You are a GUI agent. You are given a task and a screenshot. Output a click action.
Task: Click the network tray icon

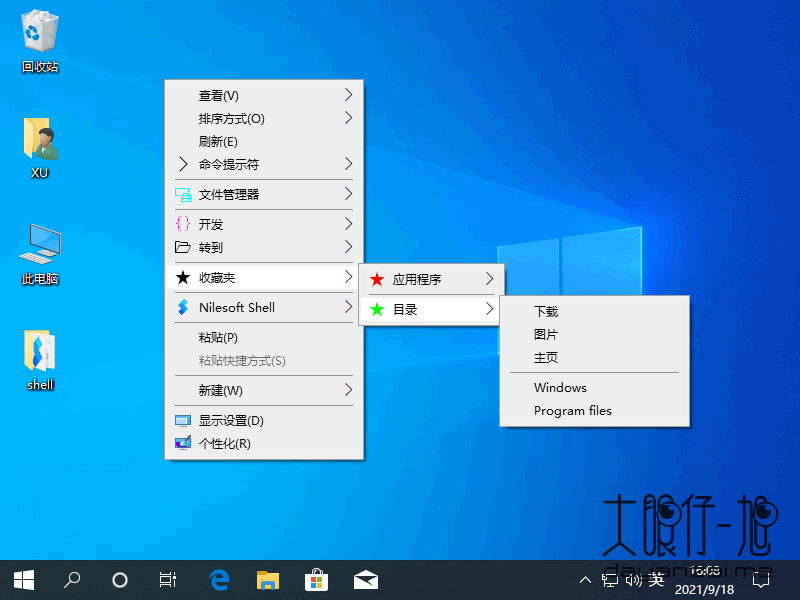point(610,580)
